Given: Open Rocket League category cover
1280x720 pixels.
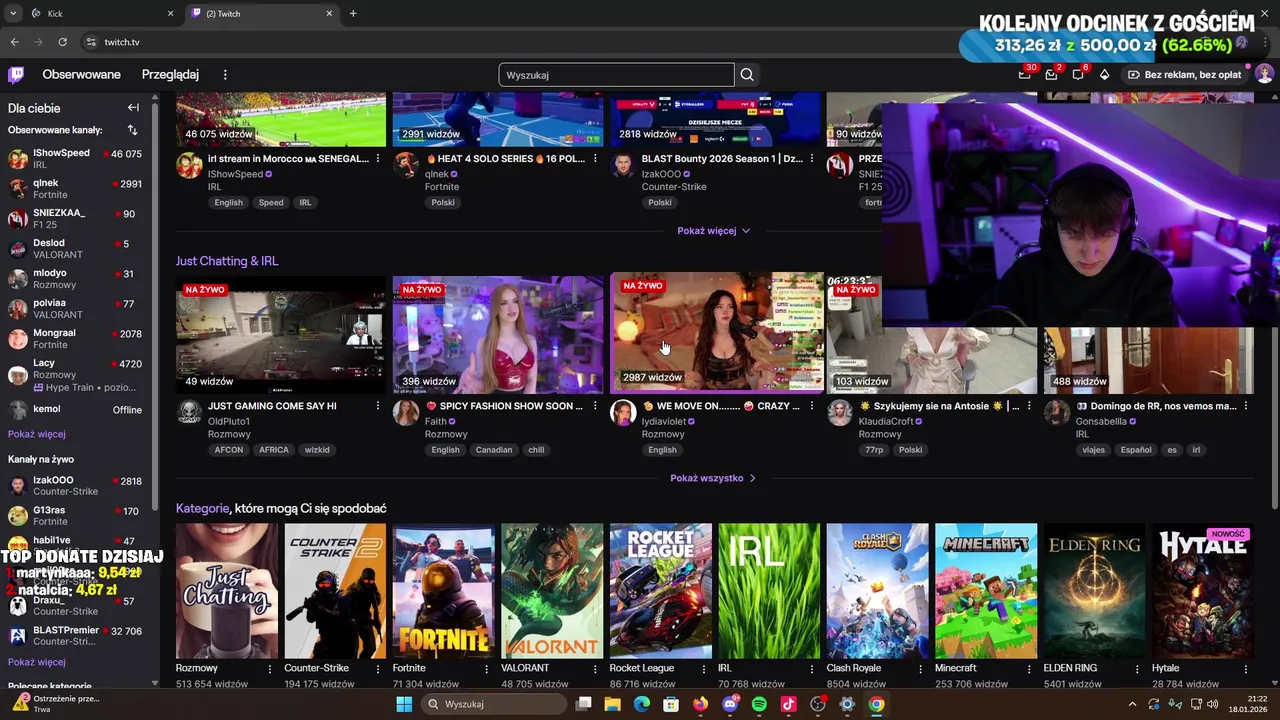Looking at the screenshot, I should coord(660,591).
